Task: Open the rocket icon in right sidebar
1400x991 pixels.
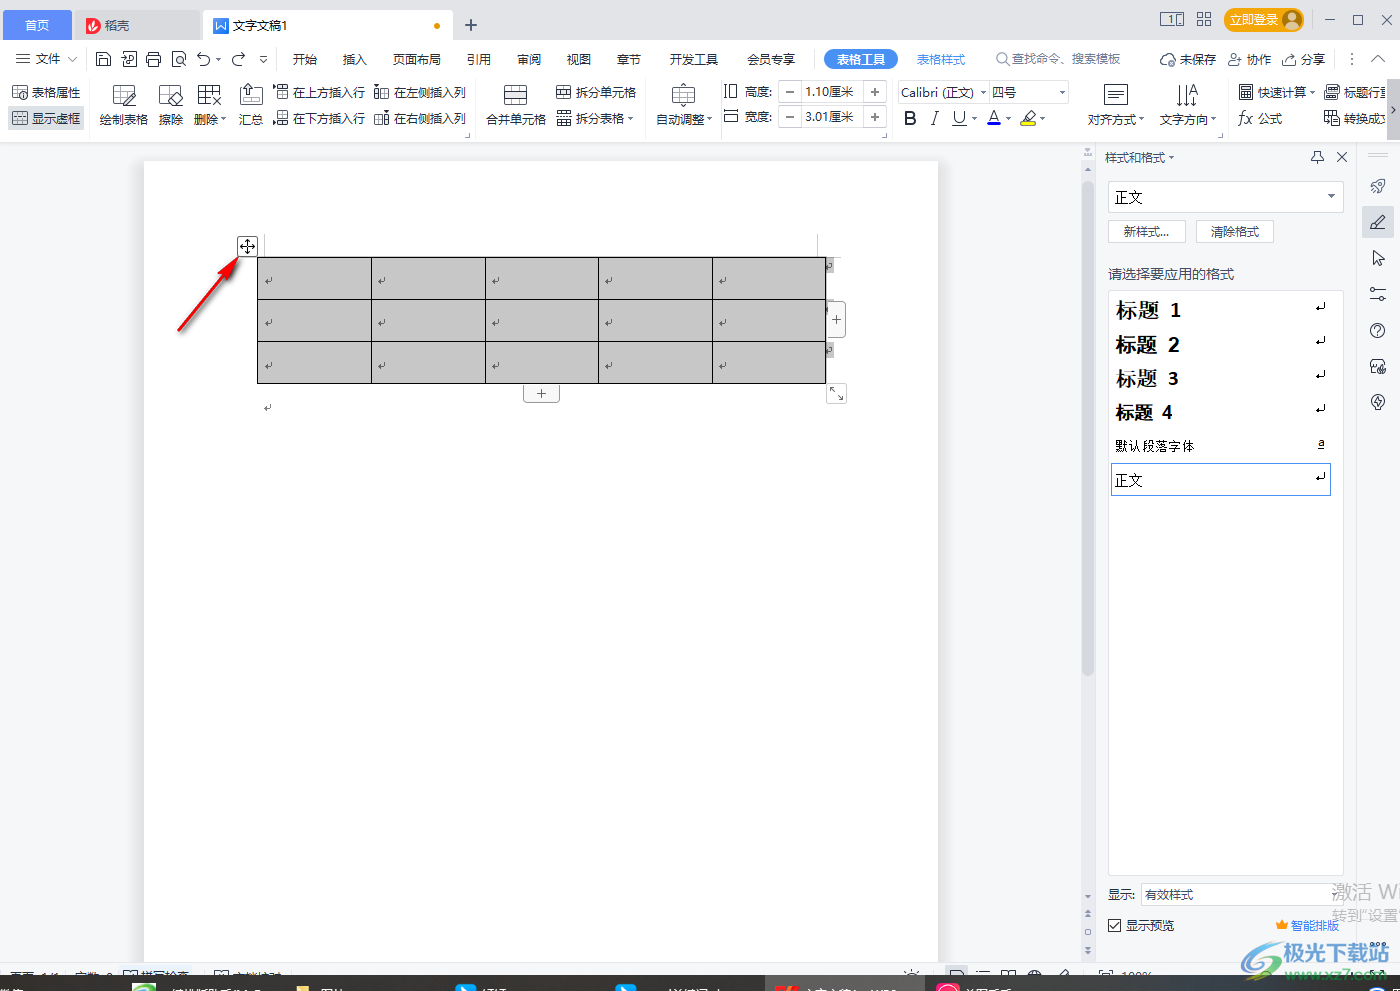Action: click(1378, 187)
